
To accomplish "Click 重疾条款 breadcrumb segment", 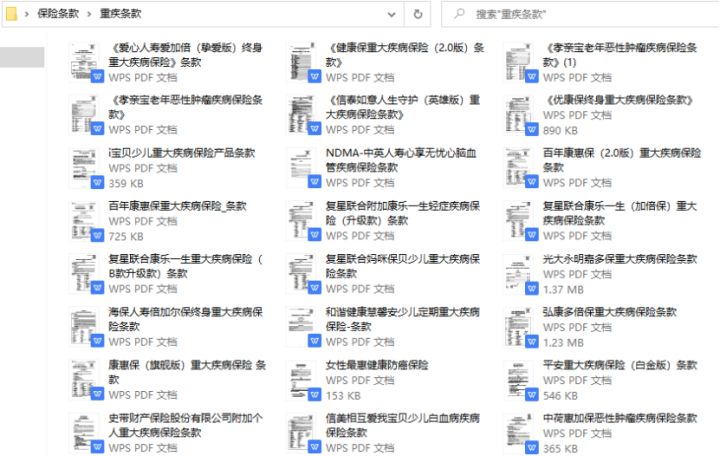I will [121, 14].
